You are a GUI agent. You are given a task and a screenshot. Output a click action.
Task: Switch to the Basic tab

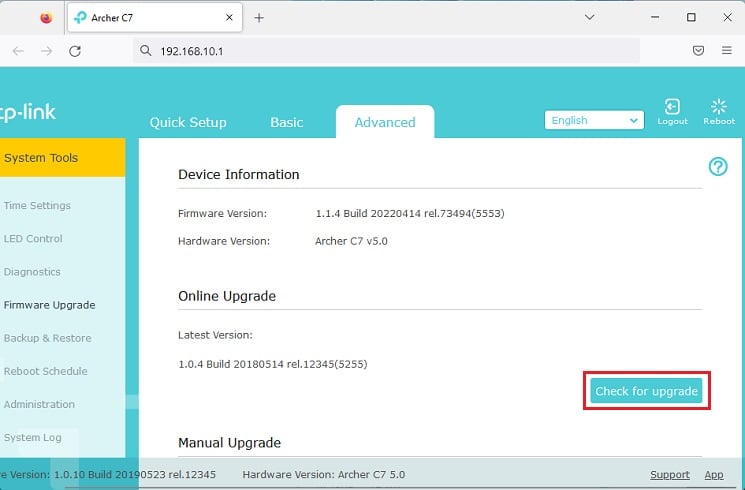click(287, 123)
